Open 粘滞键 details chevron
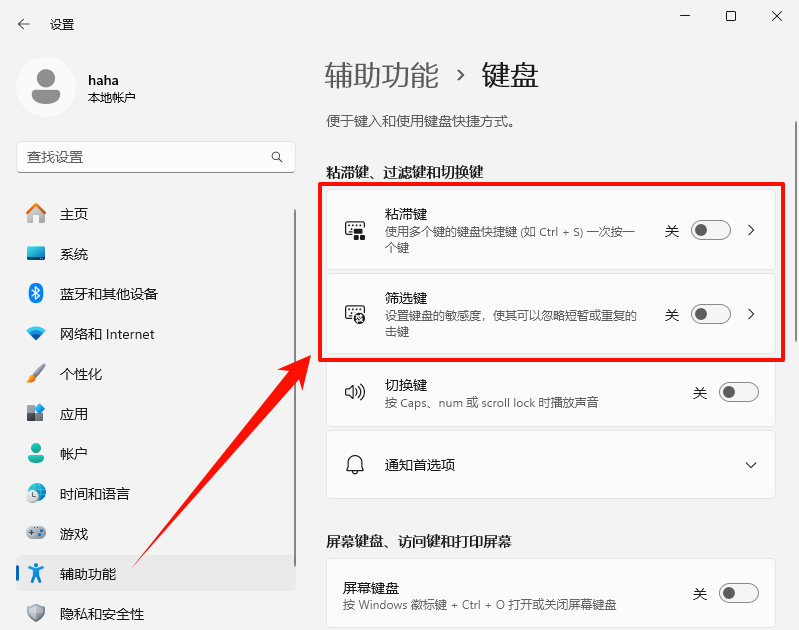 click(751, 230)
